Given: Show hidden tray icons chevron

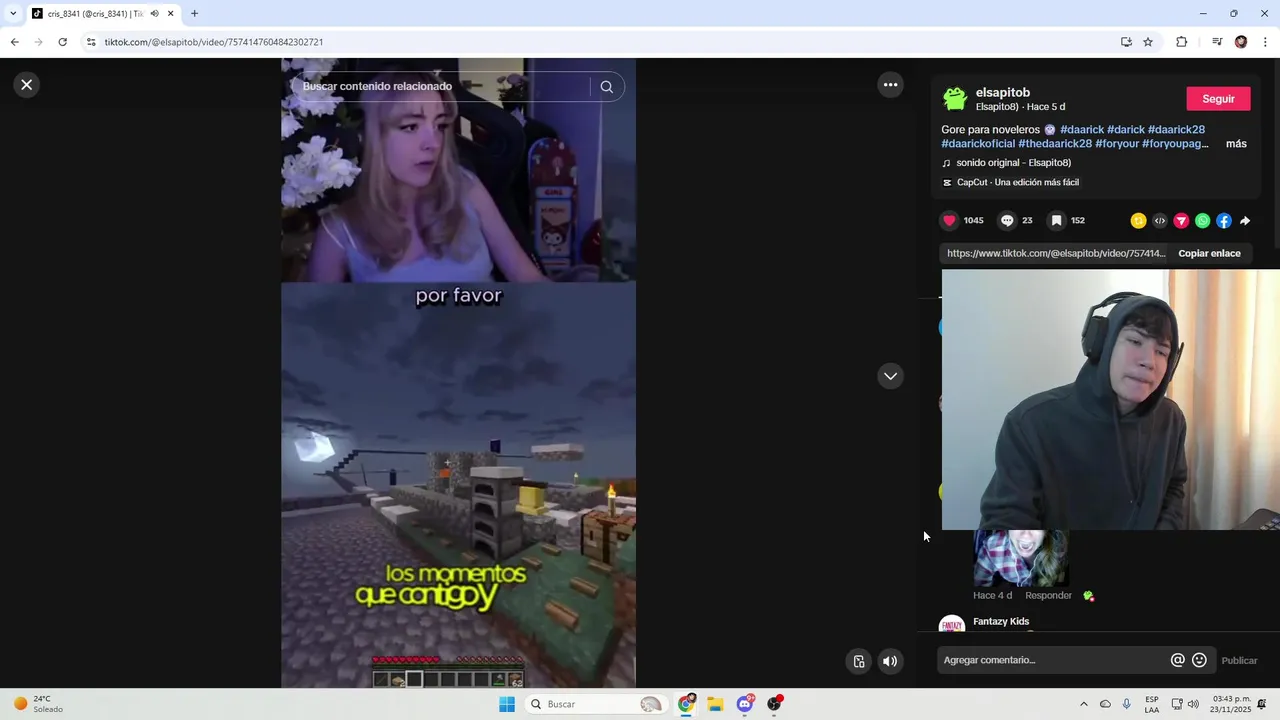Looking at the screenshot, I should [x=1083, y=704].
